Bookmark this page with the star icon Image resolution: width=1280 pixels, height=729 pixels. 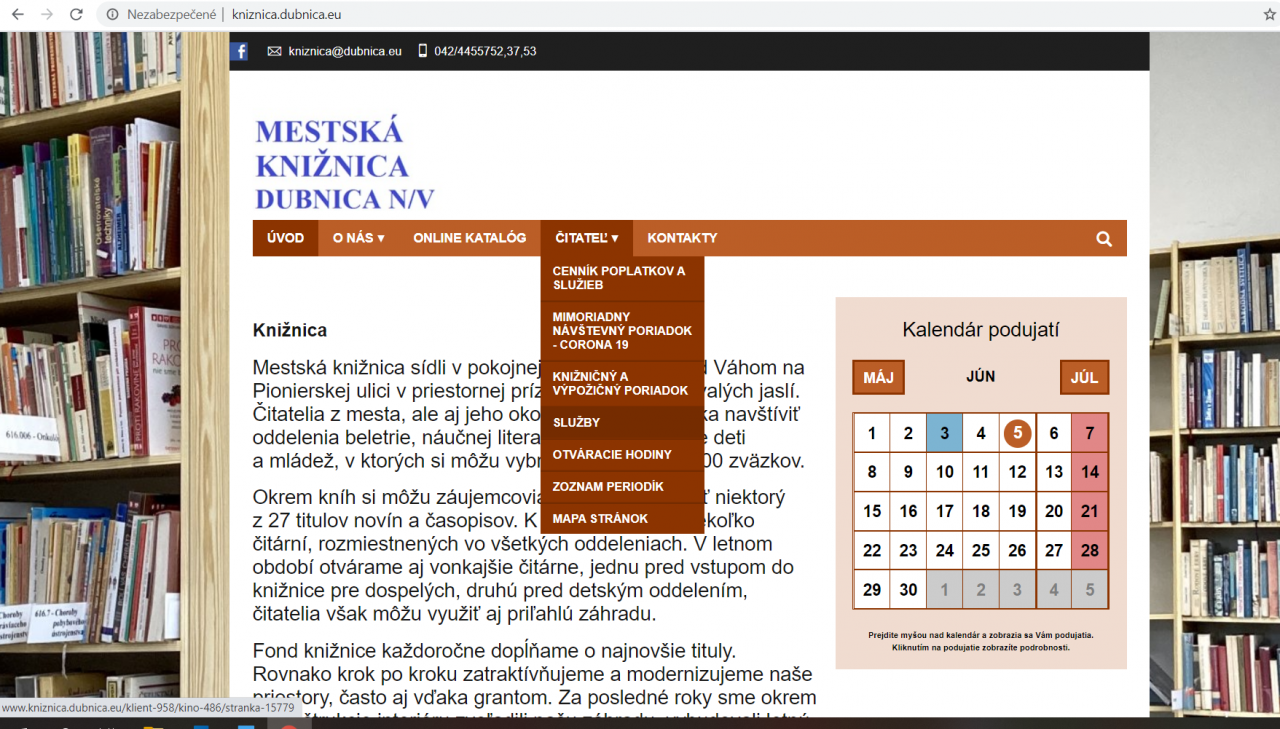pos(1269,15)
